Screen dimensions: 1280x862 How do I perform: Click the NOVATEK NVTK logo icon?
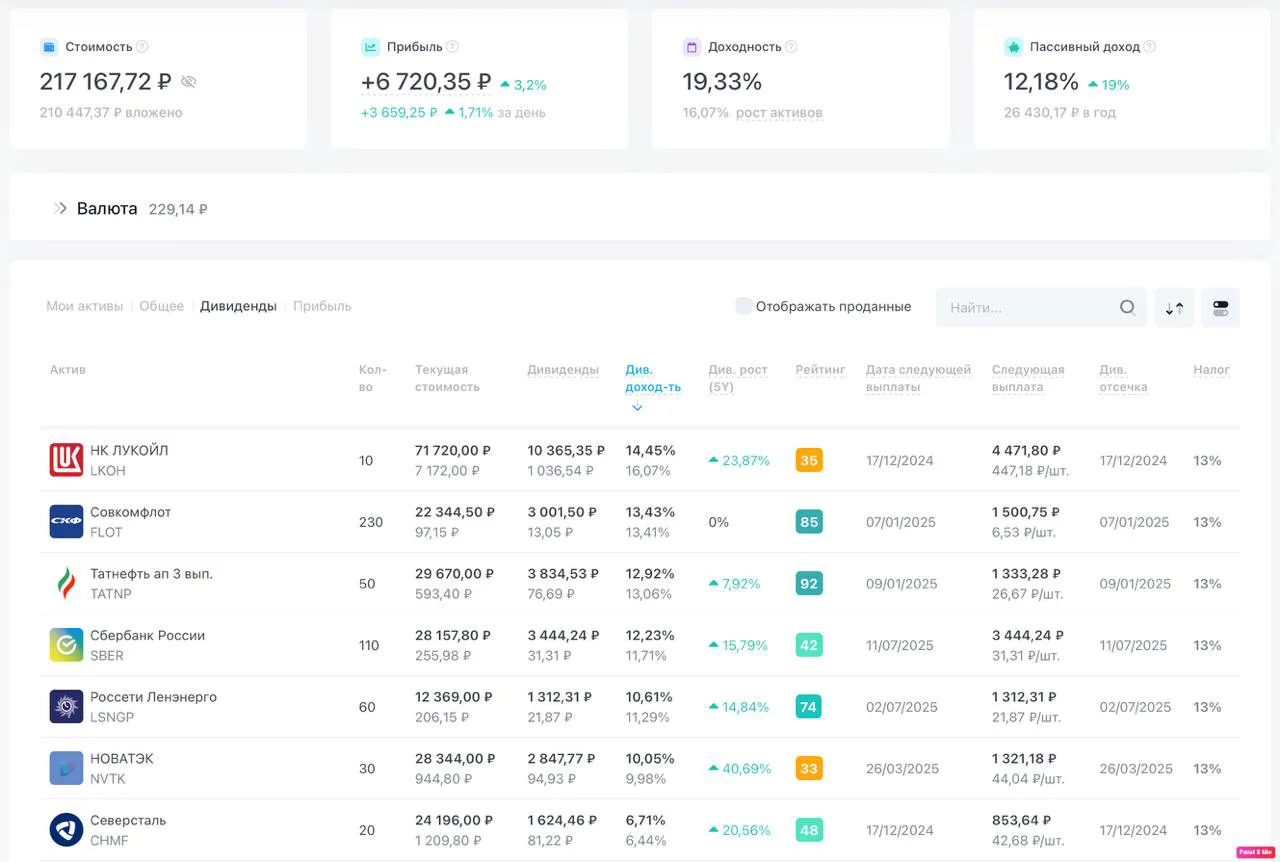(66, 768)
